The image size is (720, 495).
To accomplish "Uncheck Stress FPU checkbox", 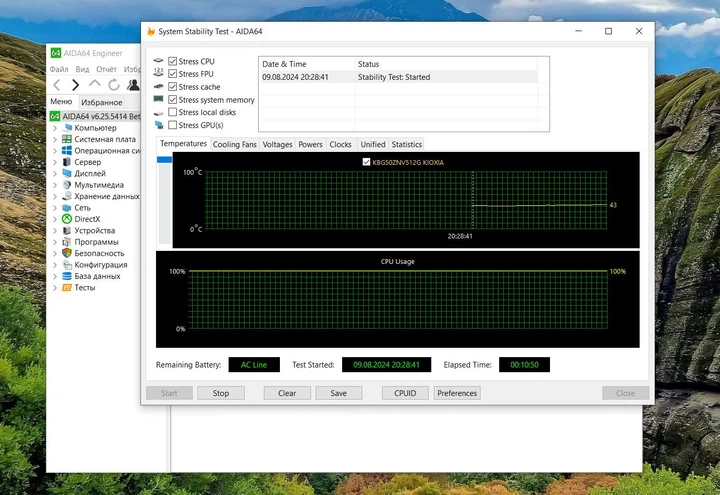I will [x=173, y=73].
